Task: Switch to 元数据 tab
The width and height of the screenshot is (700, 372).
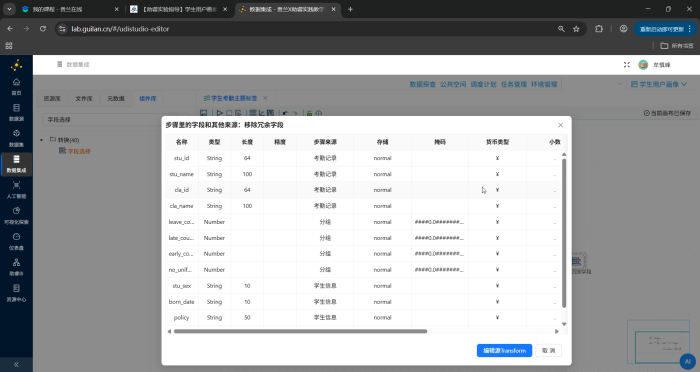Action: 116,98
